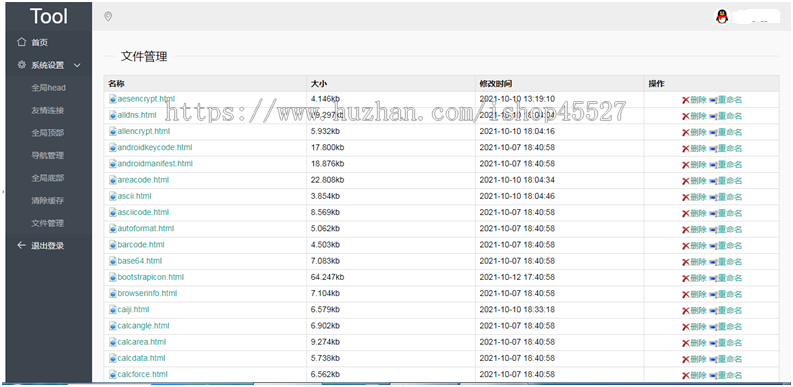The height and width of the screenshot is (387, 793).
Task: Open 全局底部 in sidebar
Action: (48, 178)
